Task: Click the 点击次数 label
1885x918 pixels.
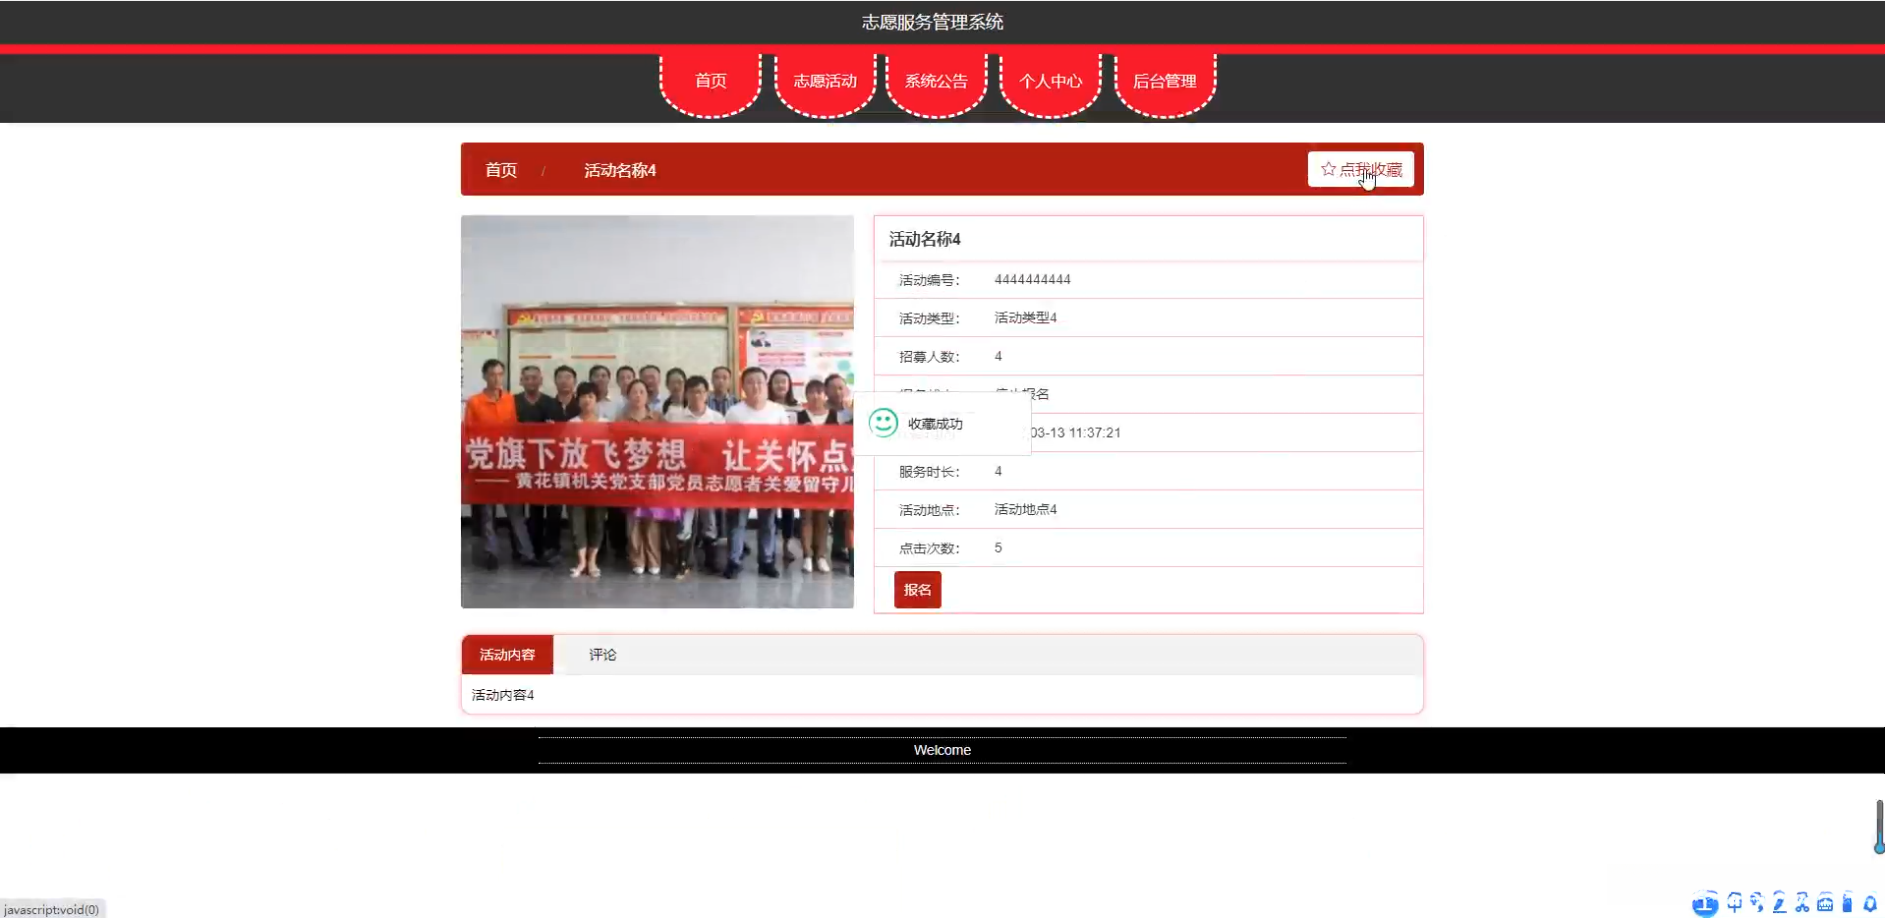Action: (x=929, y=549)
